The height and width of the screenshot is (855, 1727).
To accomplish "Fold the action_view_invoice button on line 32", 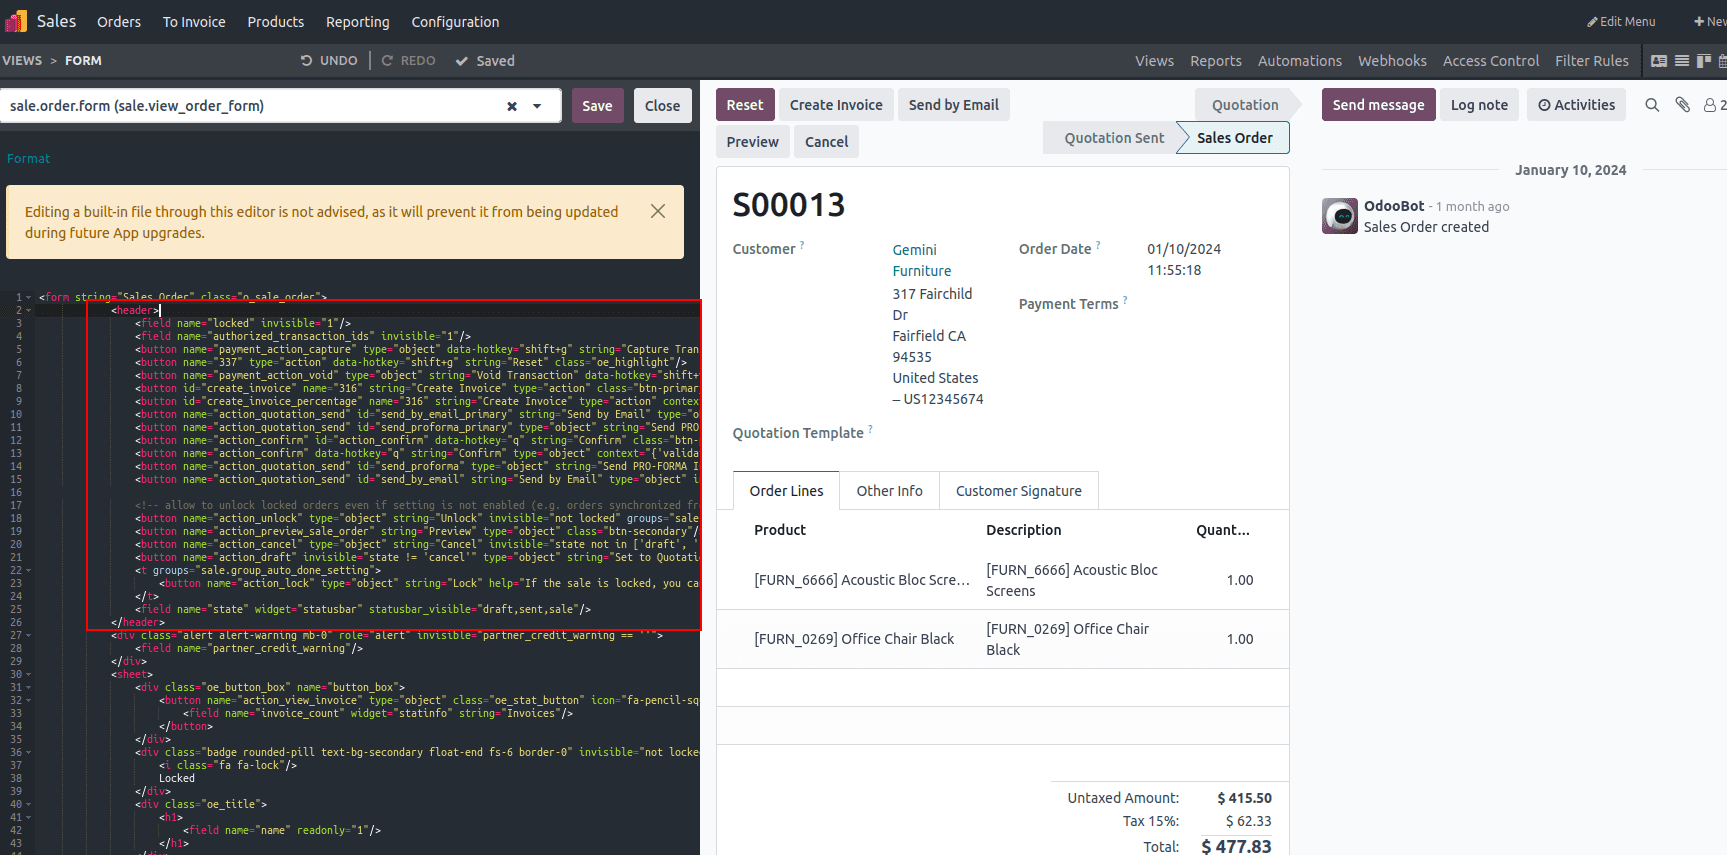I will coord(29,700).
